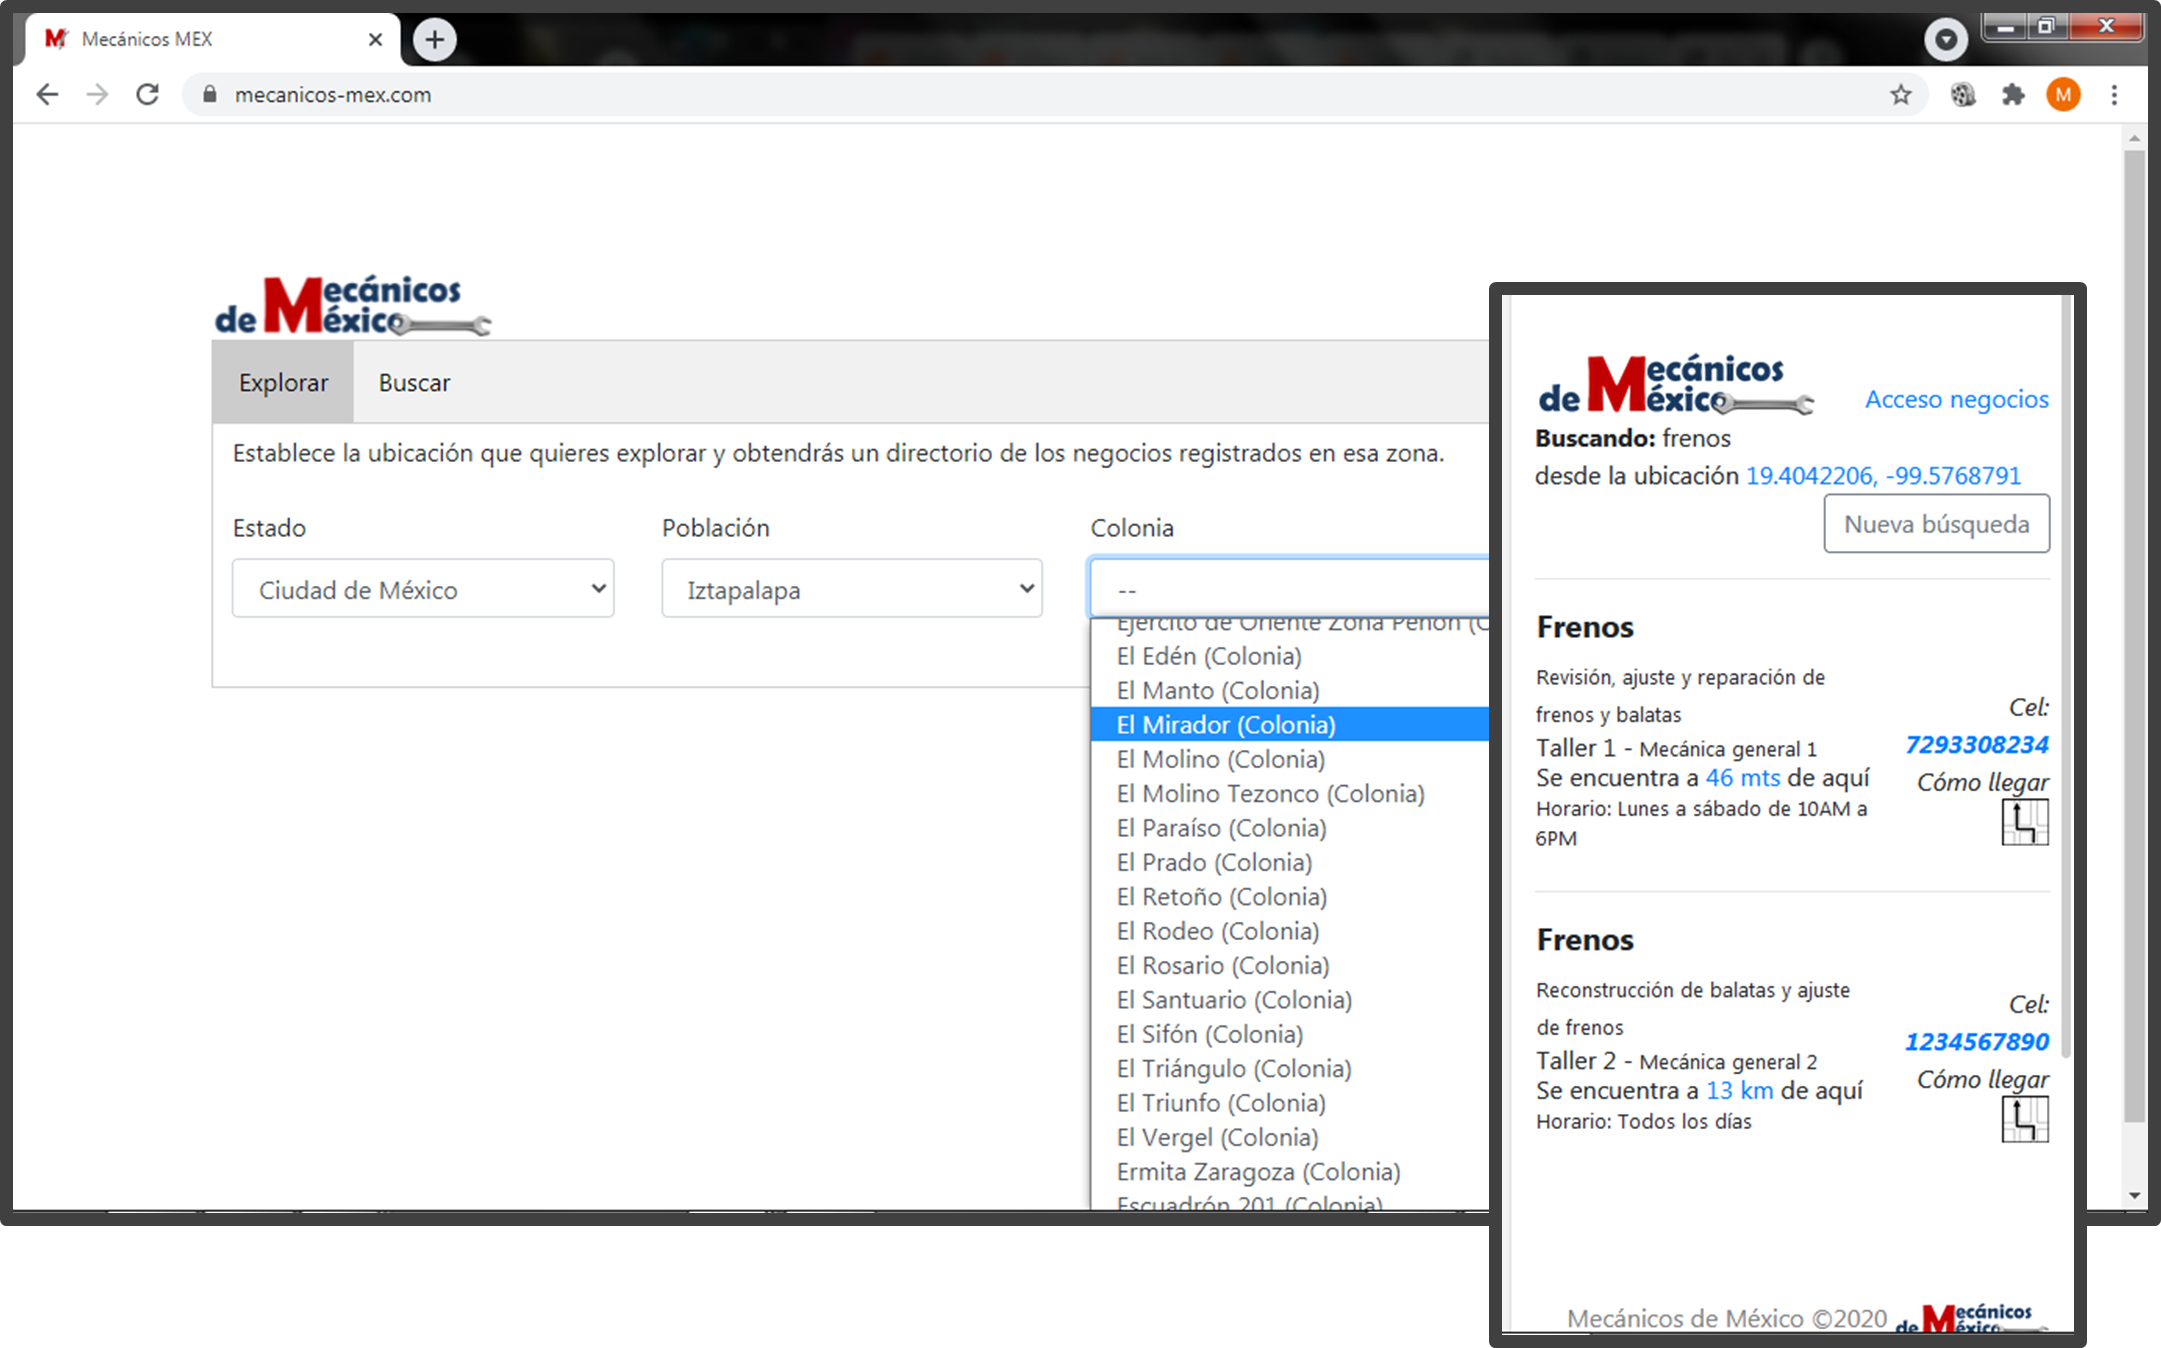Click the Taller 1 - Mecánica general 1 text

pyautogui.click(x=1677, y=748)
